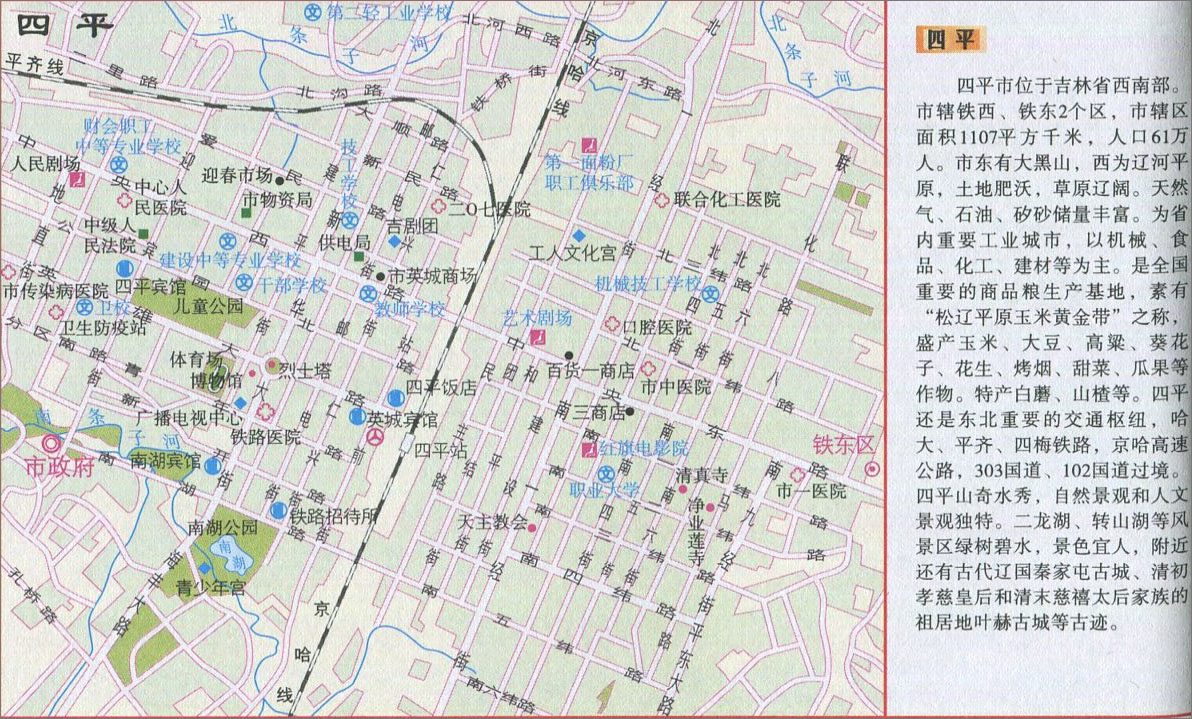Select the 铁东区 district marker
The image size is (1192, 719).
pos(873,468)
